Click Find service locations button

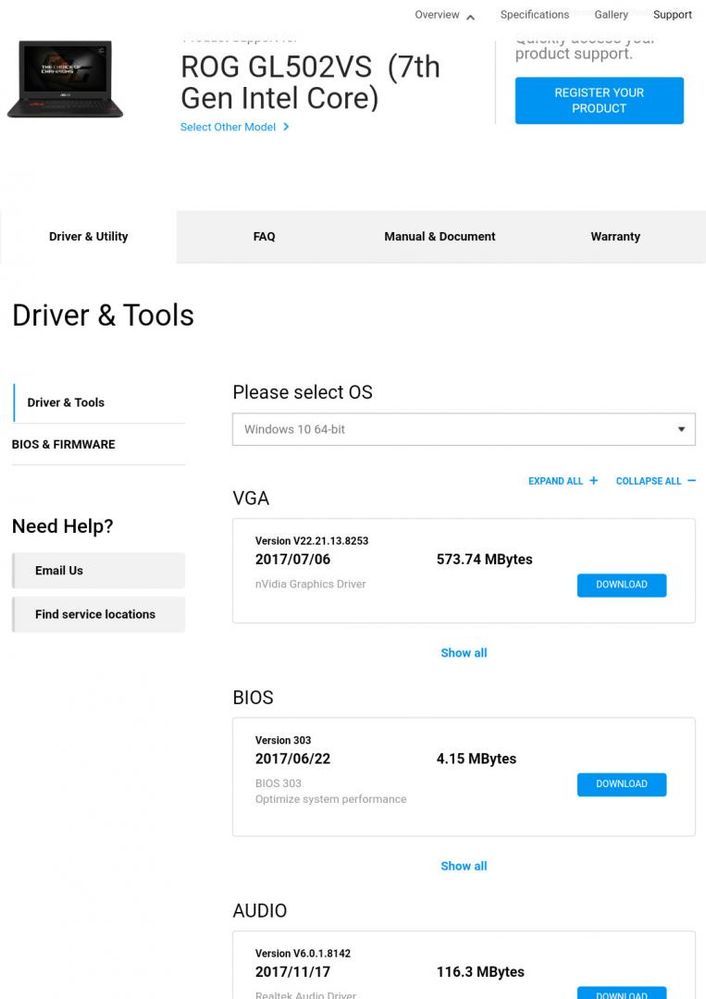(x=99, y=614)
